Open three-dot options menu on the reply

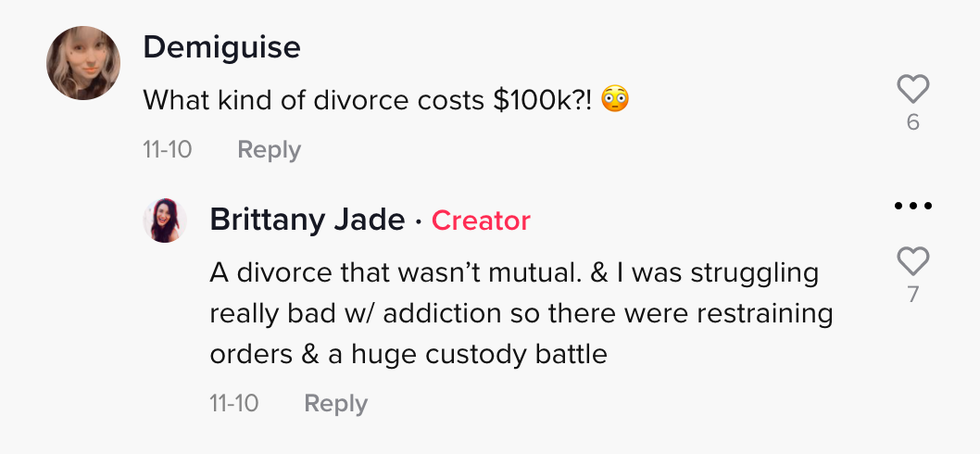(x=912, y=206)
